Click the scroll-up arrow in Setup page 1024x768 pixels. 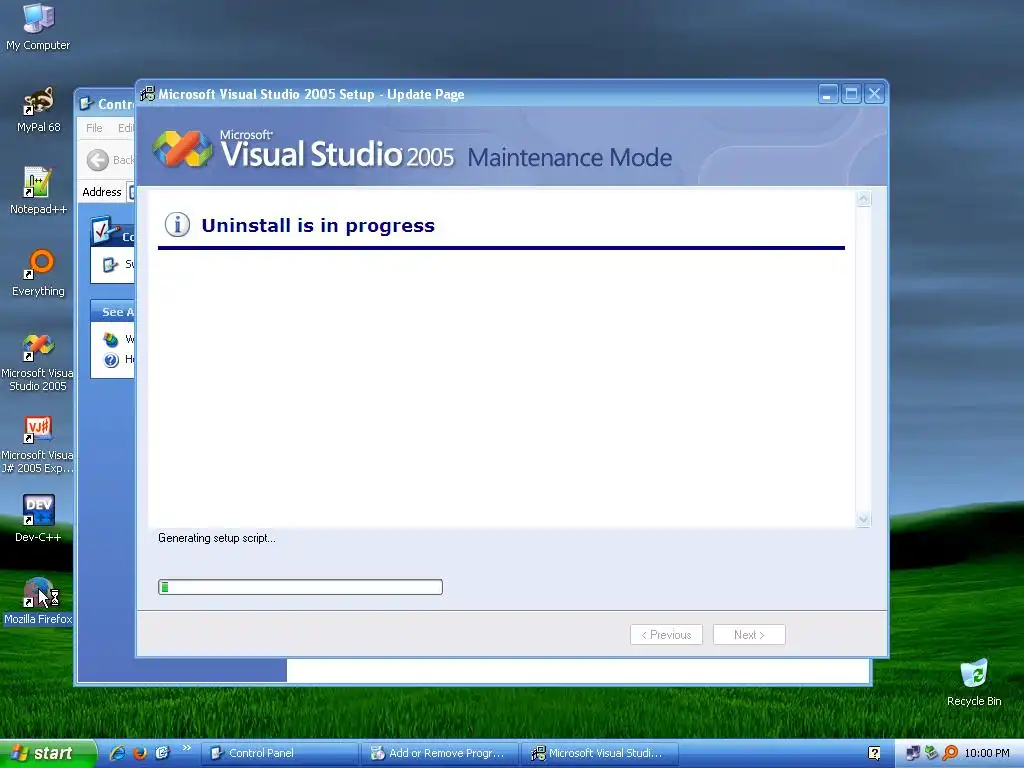pyautogui.click(x=863, y=199)
